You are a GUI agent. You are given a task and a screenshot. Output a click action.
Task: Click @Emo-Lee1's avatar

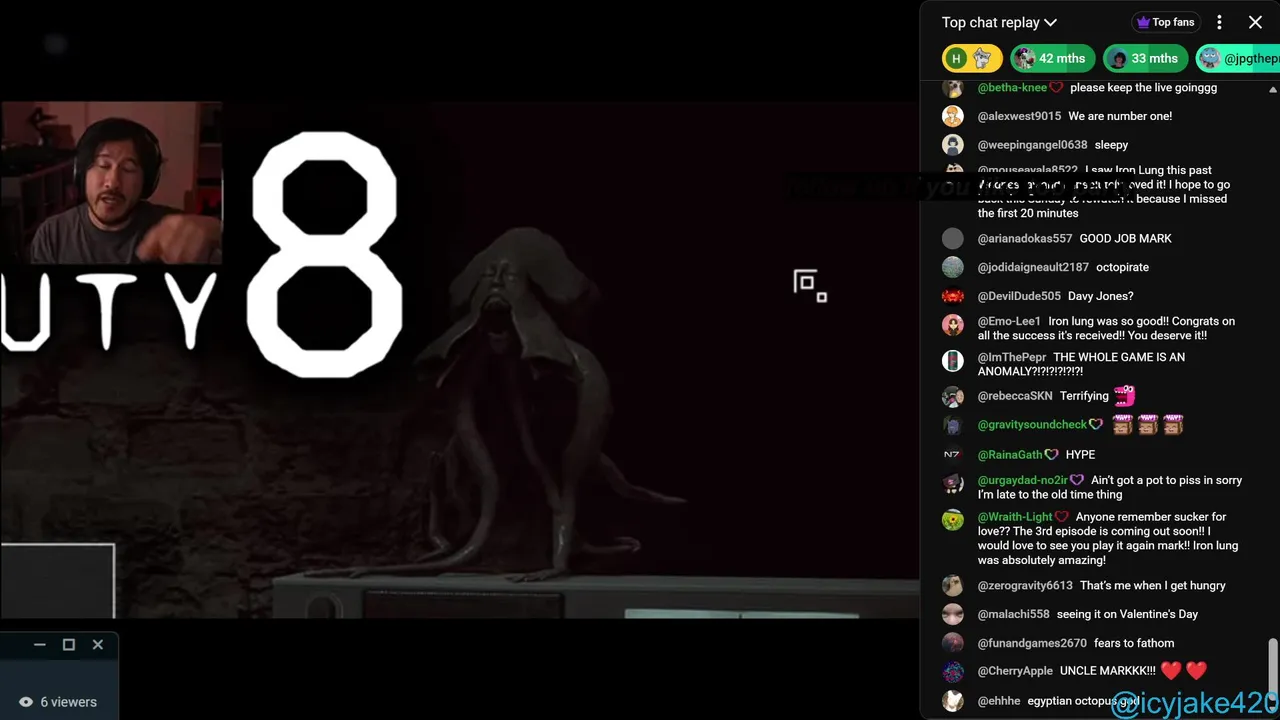pos(953,325)
